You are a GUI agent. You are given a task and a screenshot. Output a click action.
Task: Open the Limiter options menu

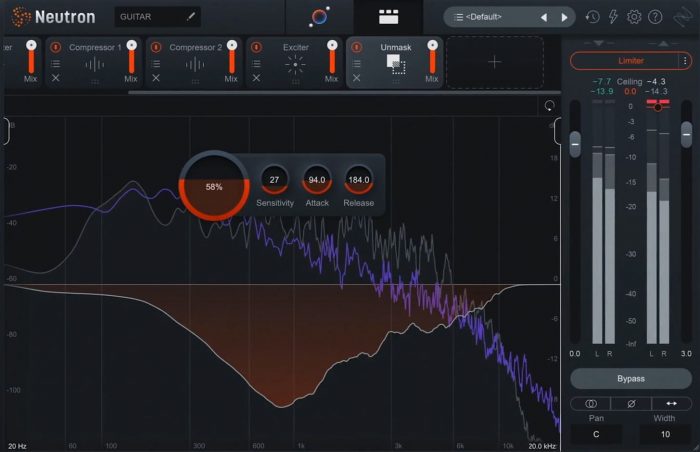pos(685,61)
